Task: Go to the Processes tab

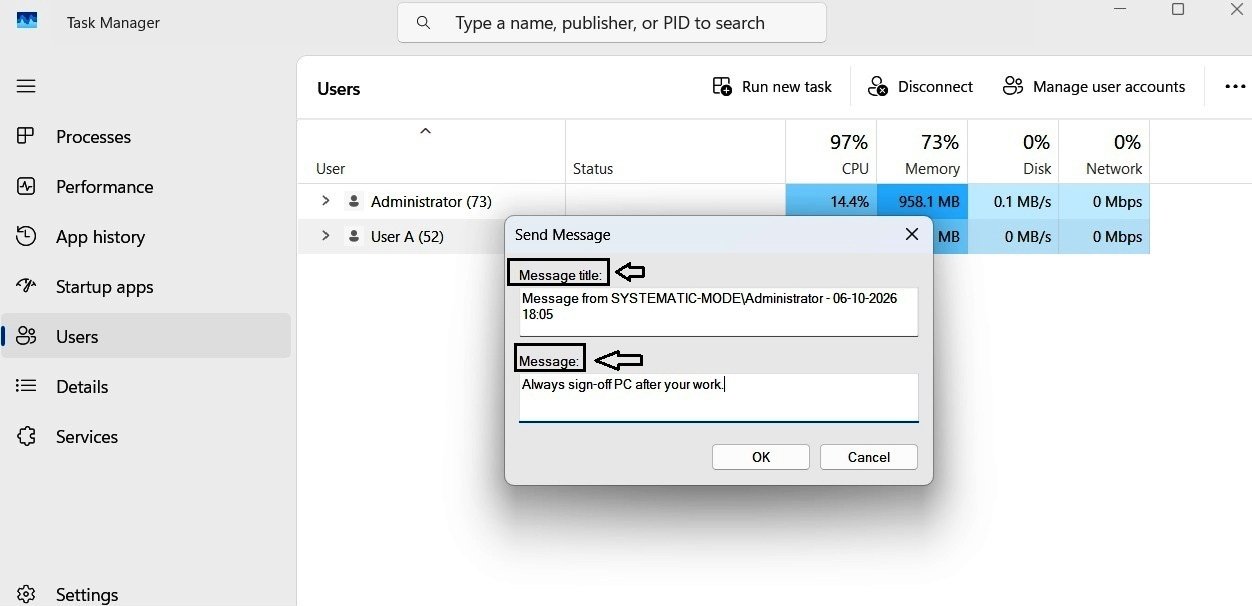Action: click(x=146, y=136)
